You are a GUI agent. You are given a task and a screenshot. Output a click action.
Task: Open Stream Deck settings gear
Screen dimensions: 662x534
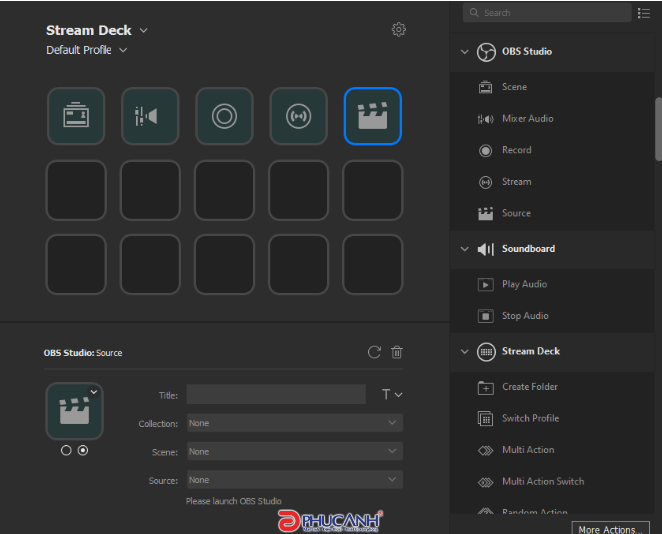(399, 30)
